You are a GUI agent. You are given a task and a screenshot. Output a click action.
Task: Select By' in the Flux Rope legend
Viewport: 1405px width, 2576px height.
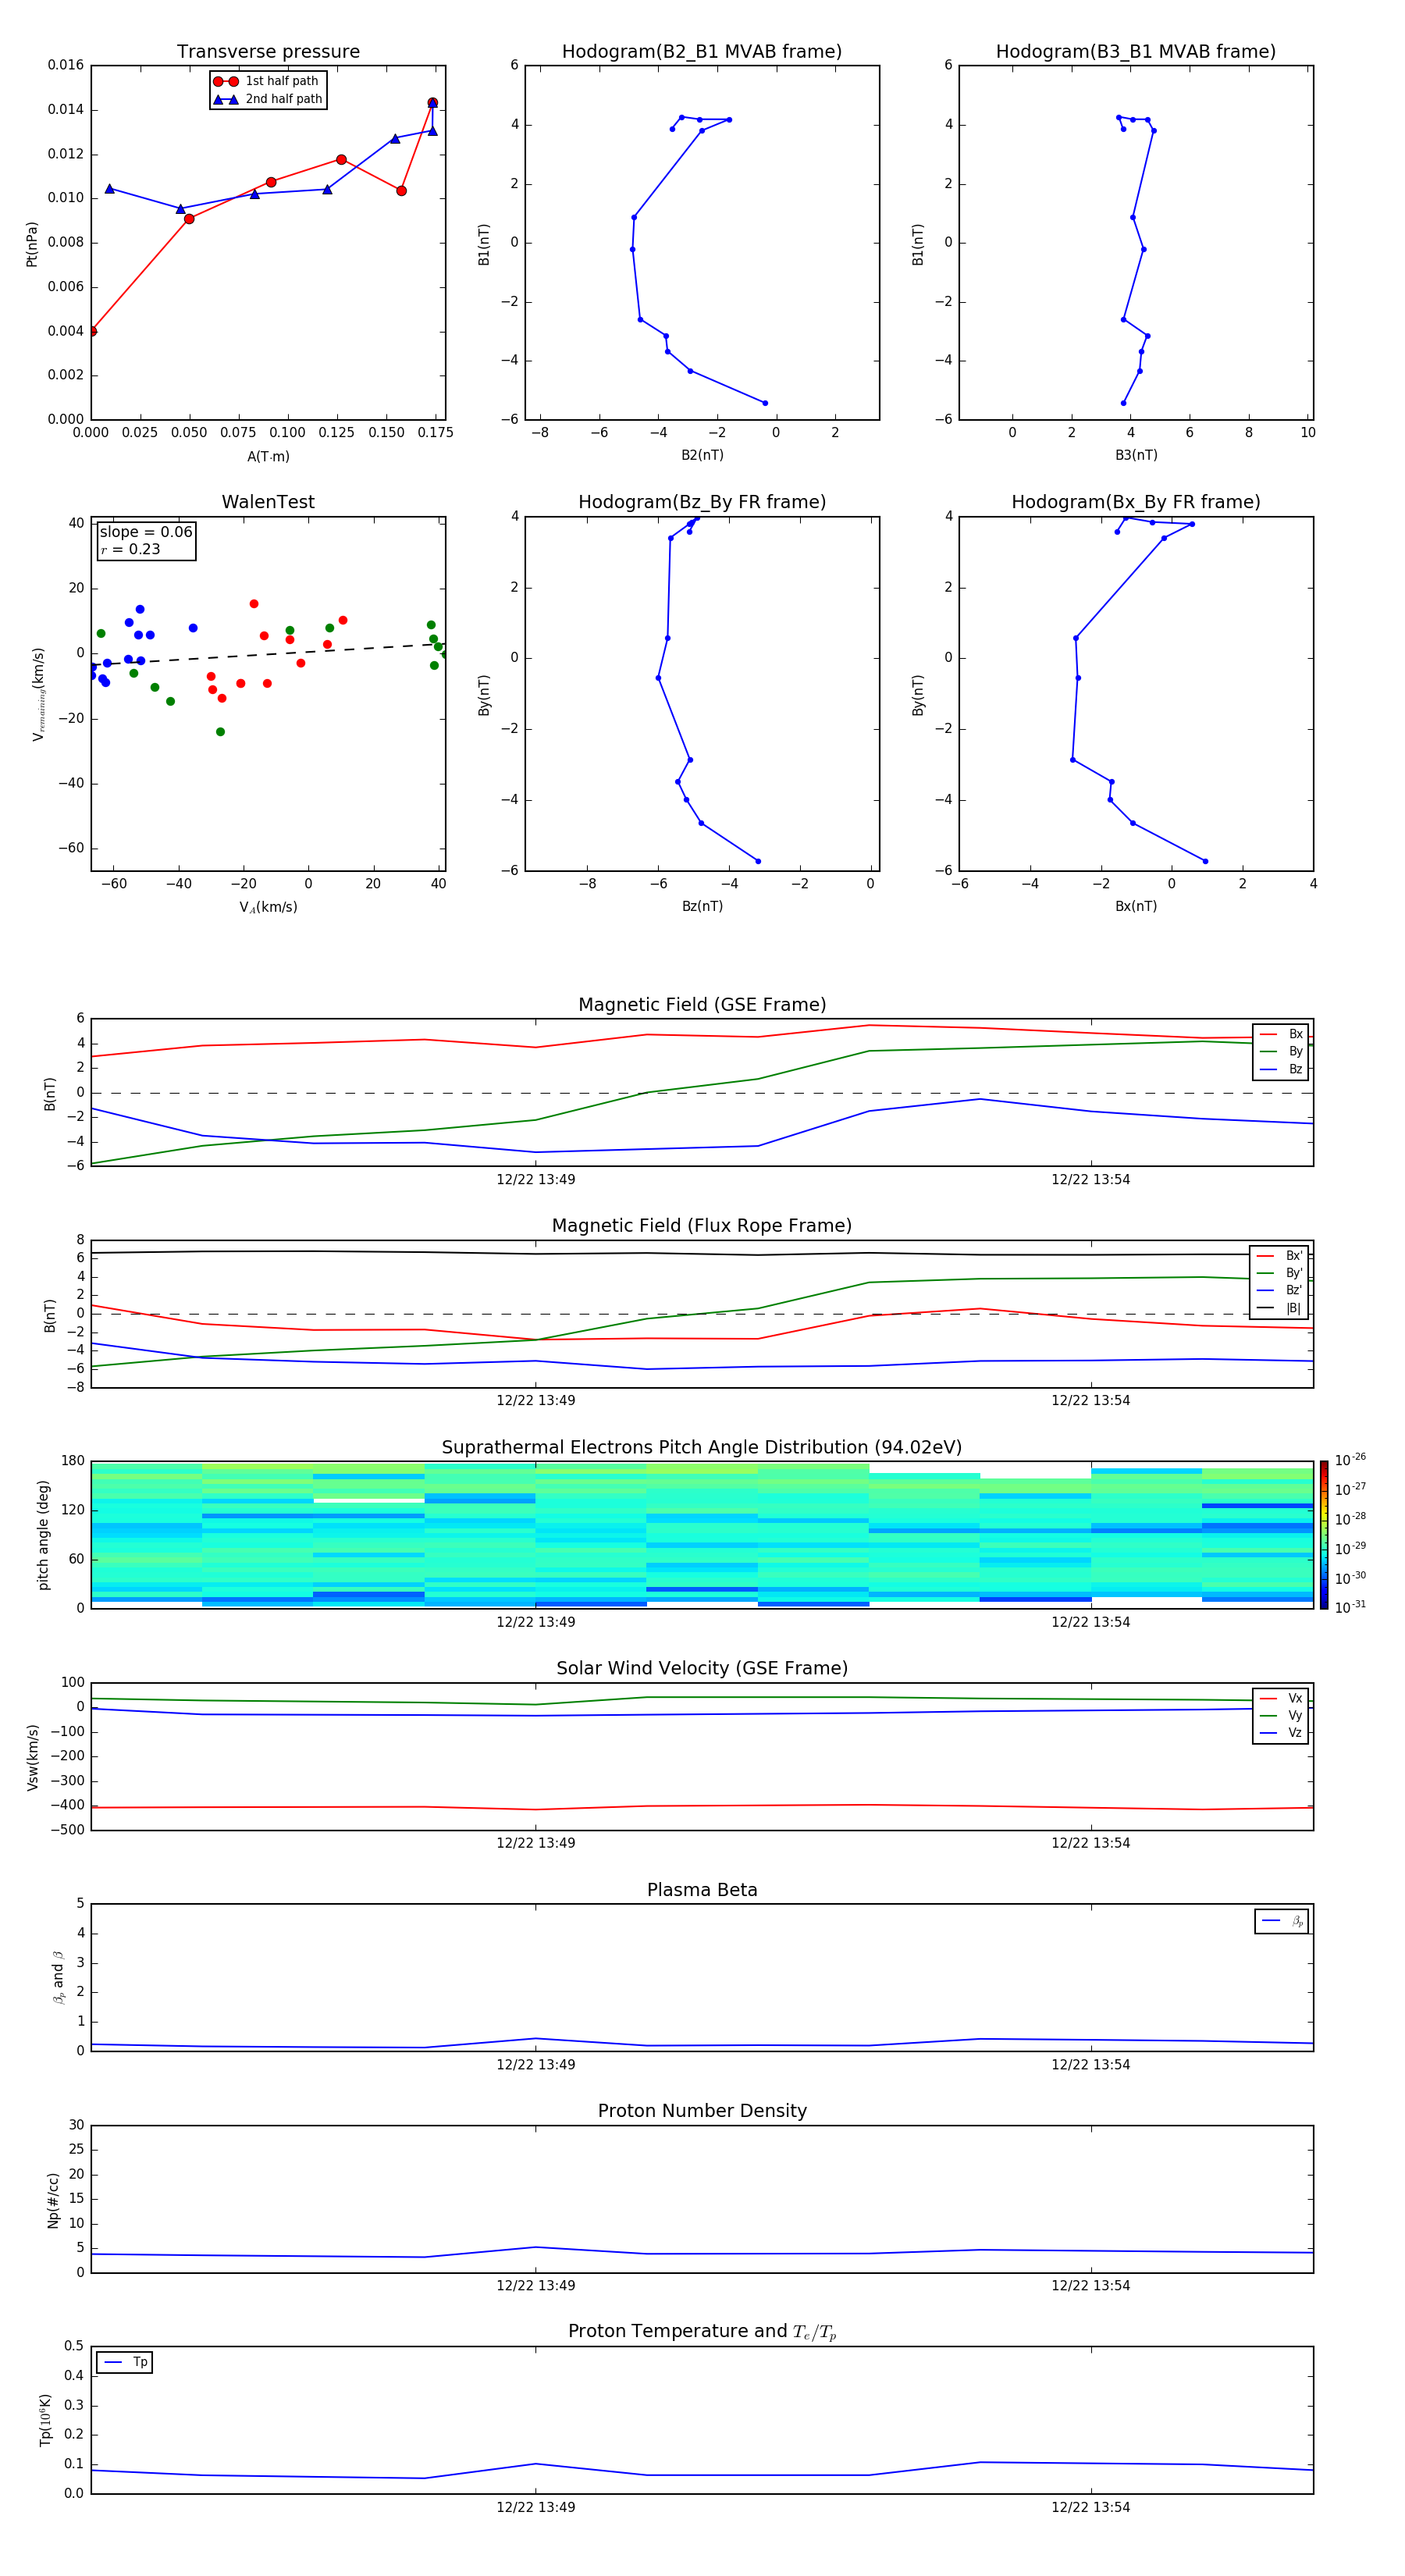click(1280, 1274)
